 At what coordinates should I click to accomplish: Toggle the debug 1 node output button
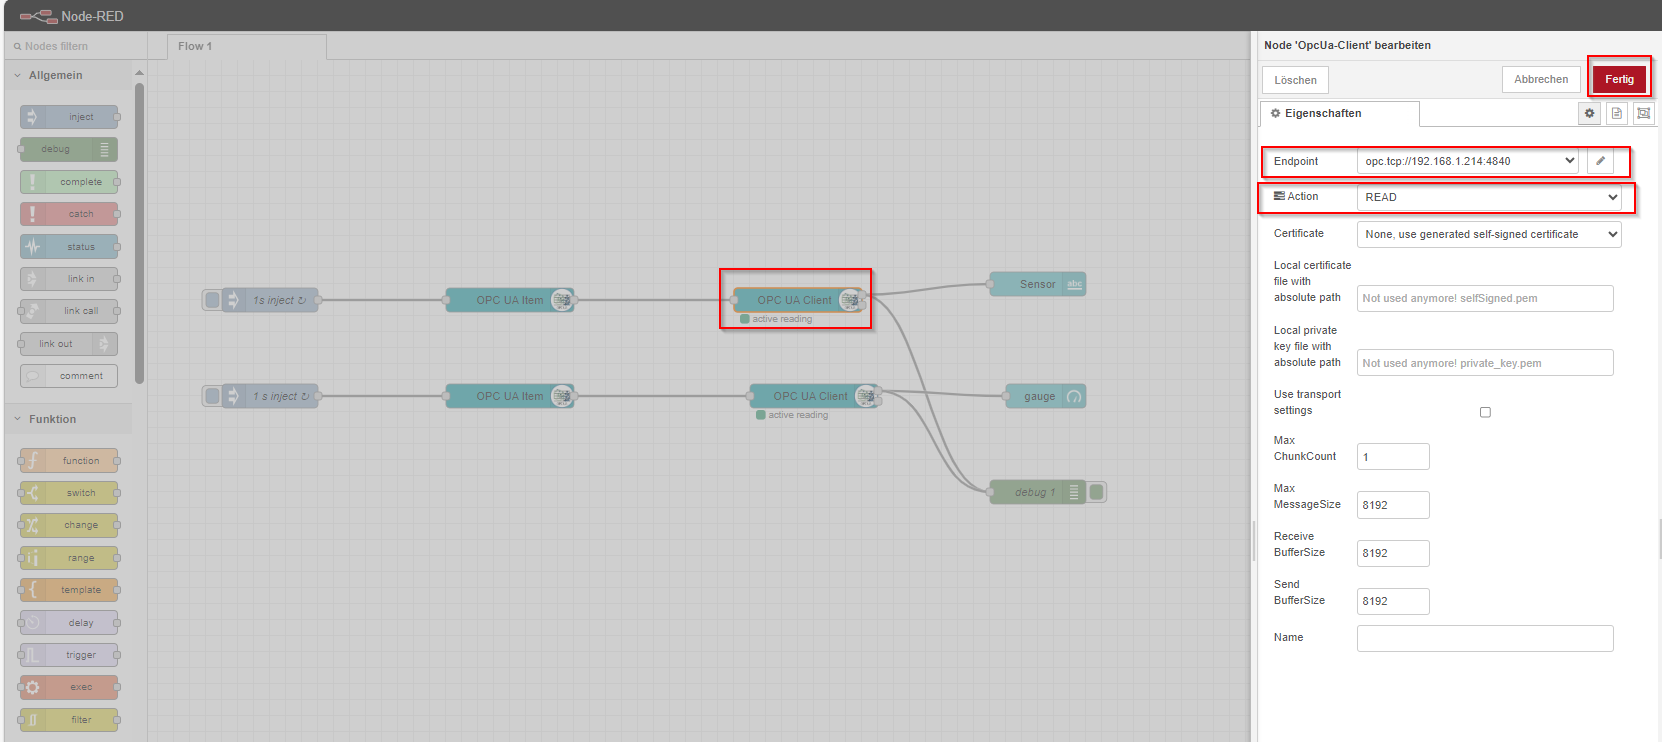pos(1097,492)
